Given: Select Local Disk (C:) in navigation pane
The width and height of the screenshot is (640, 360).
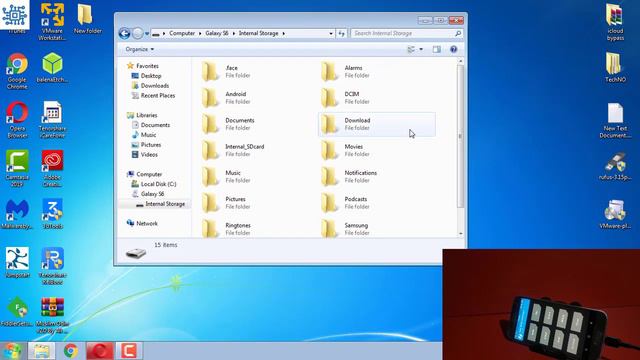Looking at the screenshot, I should [x=158, y=184].
